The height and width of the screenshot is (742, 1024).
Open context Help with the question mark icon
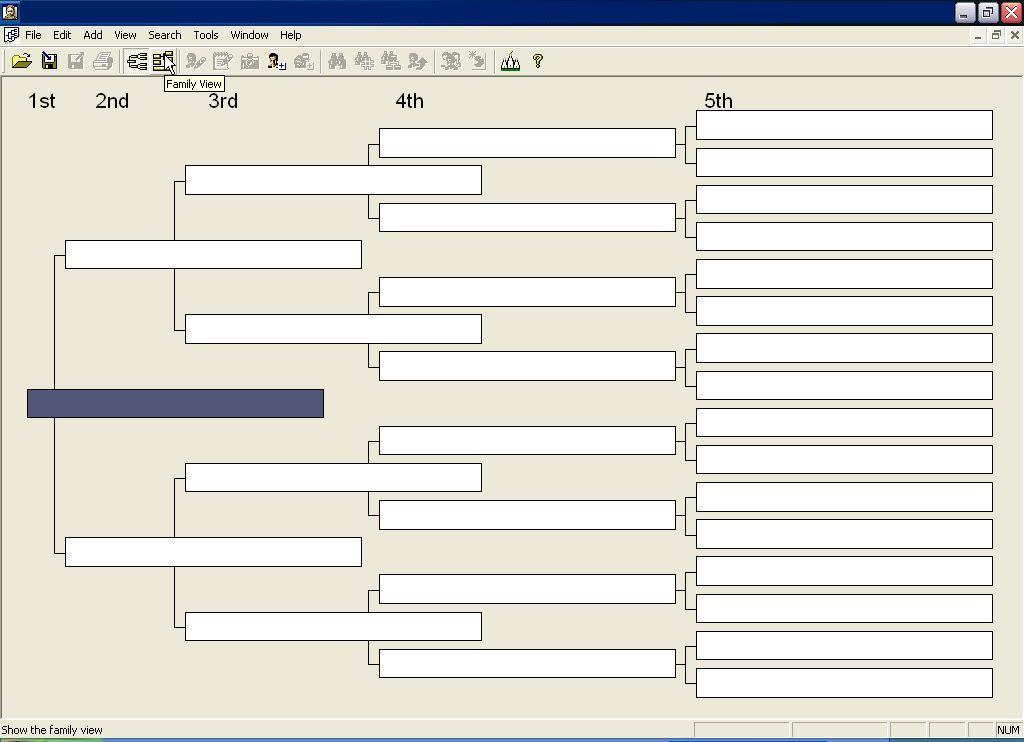coord(537,61)
